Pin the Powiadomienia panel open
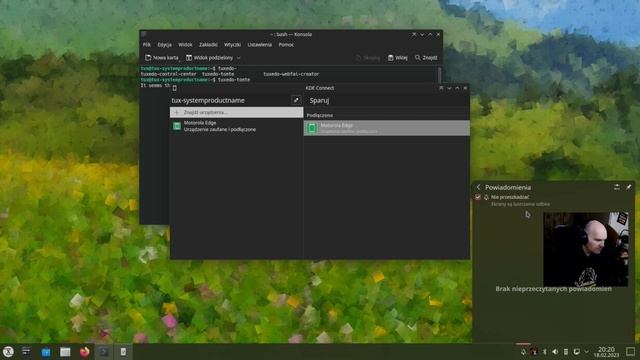 pos(629,187)
